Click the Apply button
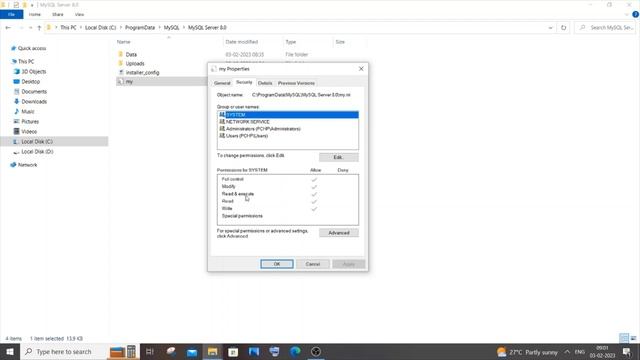The width and height of the screenshot is (640, 360). [349, 264]
